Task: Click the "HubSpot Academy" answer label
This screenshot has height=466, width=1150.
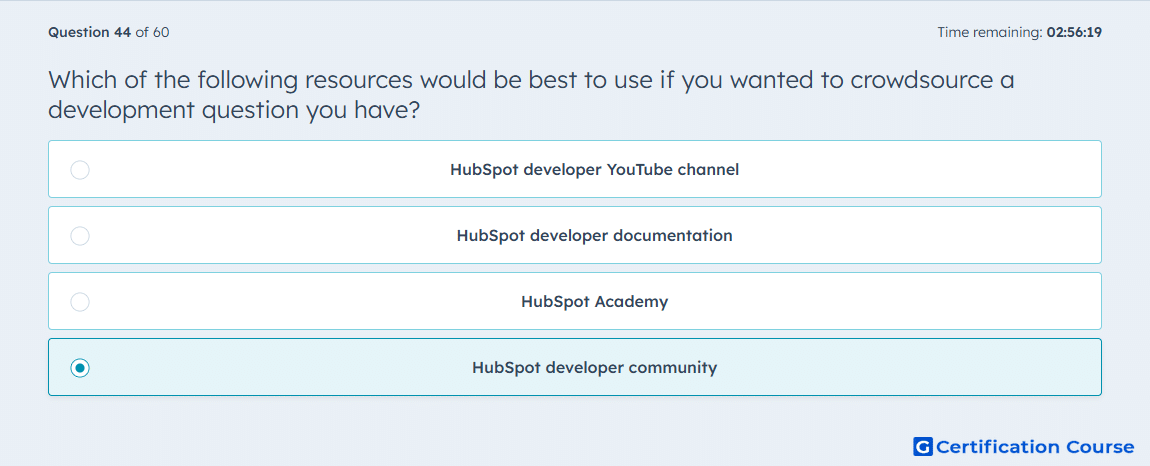Action: 594,302
